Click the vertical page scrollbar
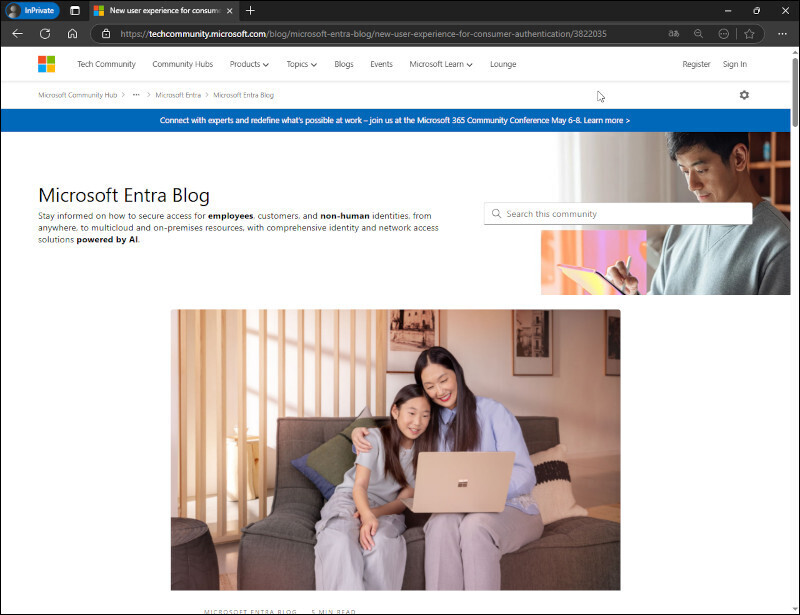 795,92
